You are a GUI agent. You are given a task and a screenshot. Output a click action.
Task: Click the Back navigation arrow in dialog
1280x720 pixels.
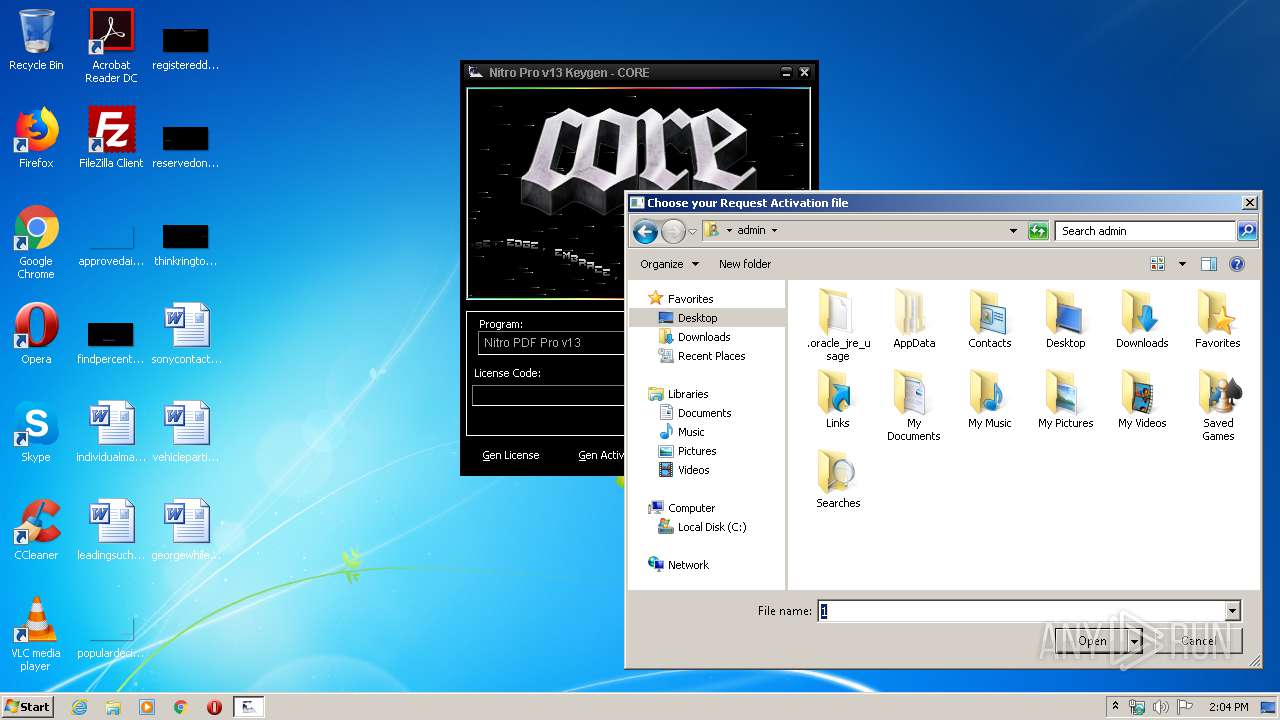tap(646, 231)
